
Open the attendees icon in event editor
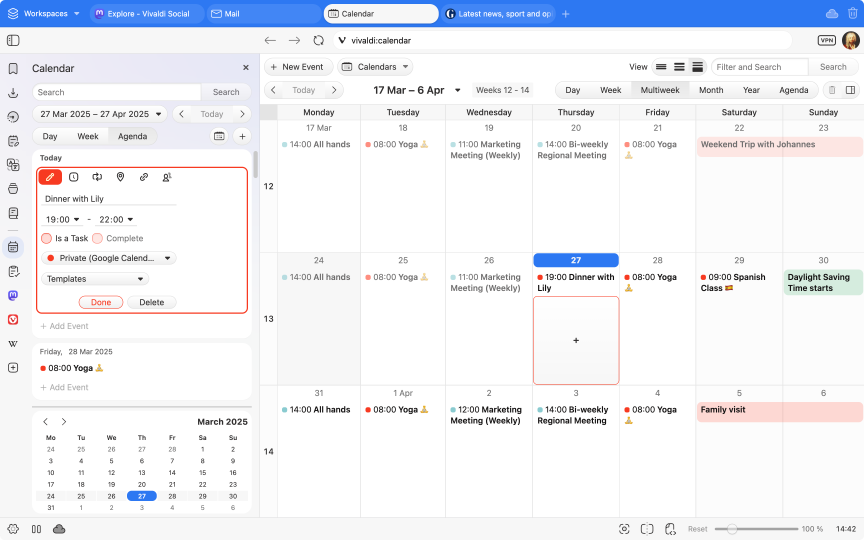pyautogui.click(x=167, y=177)
